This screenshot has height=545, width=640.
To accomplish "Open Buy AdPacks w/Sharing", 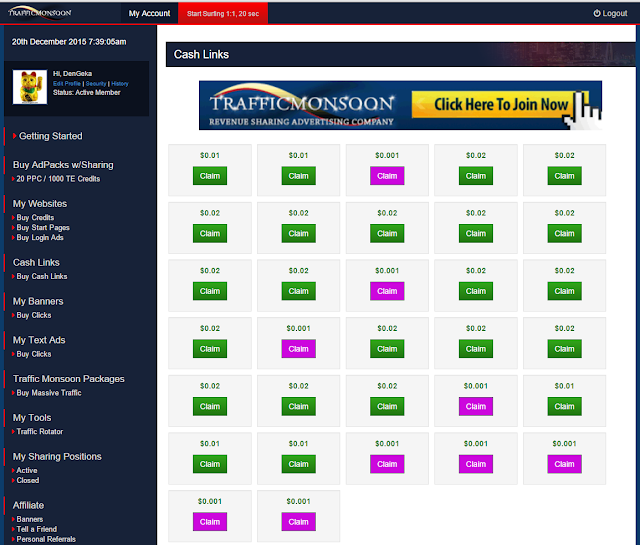I will point(63,165).
